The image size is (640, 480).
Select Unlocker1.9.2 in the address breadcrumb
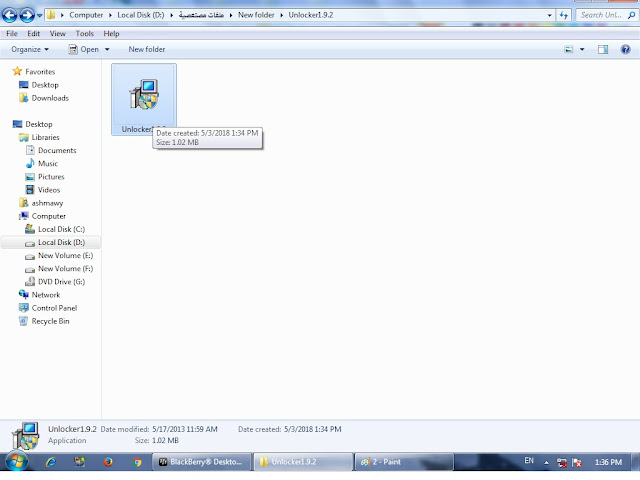(x=311, y=15)
